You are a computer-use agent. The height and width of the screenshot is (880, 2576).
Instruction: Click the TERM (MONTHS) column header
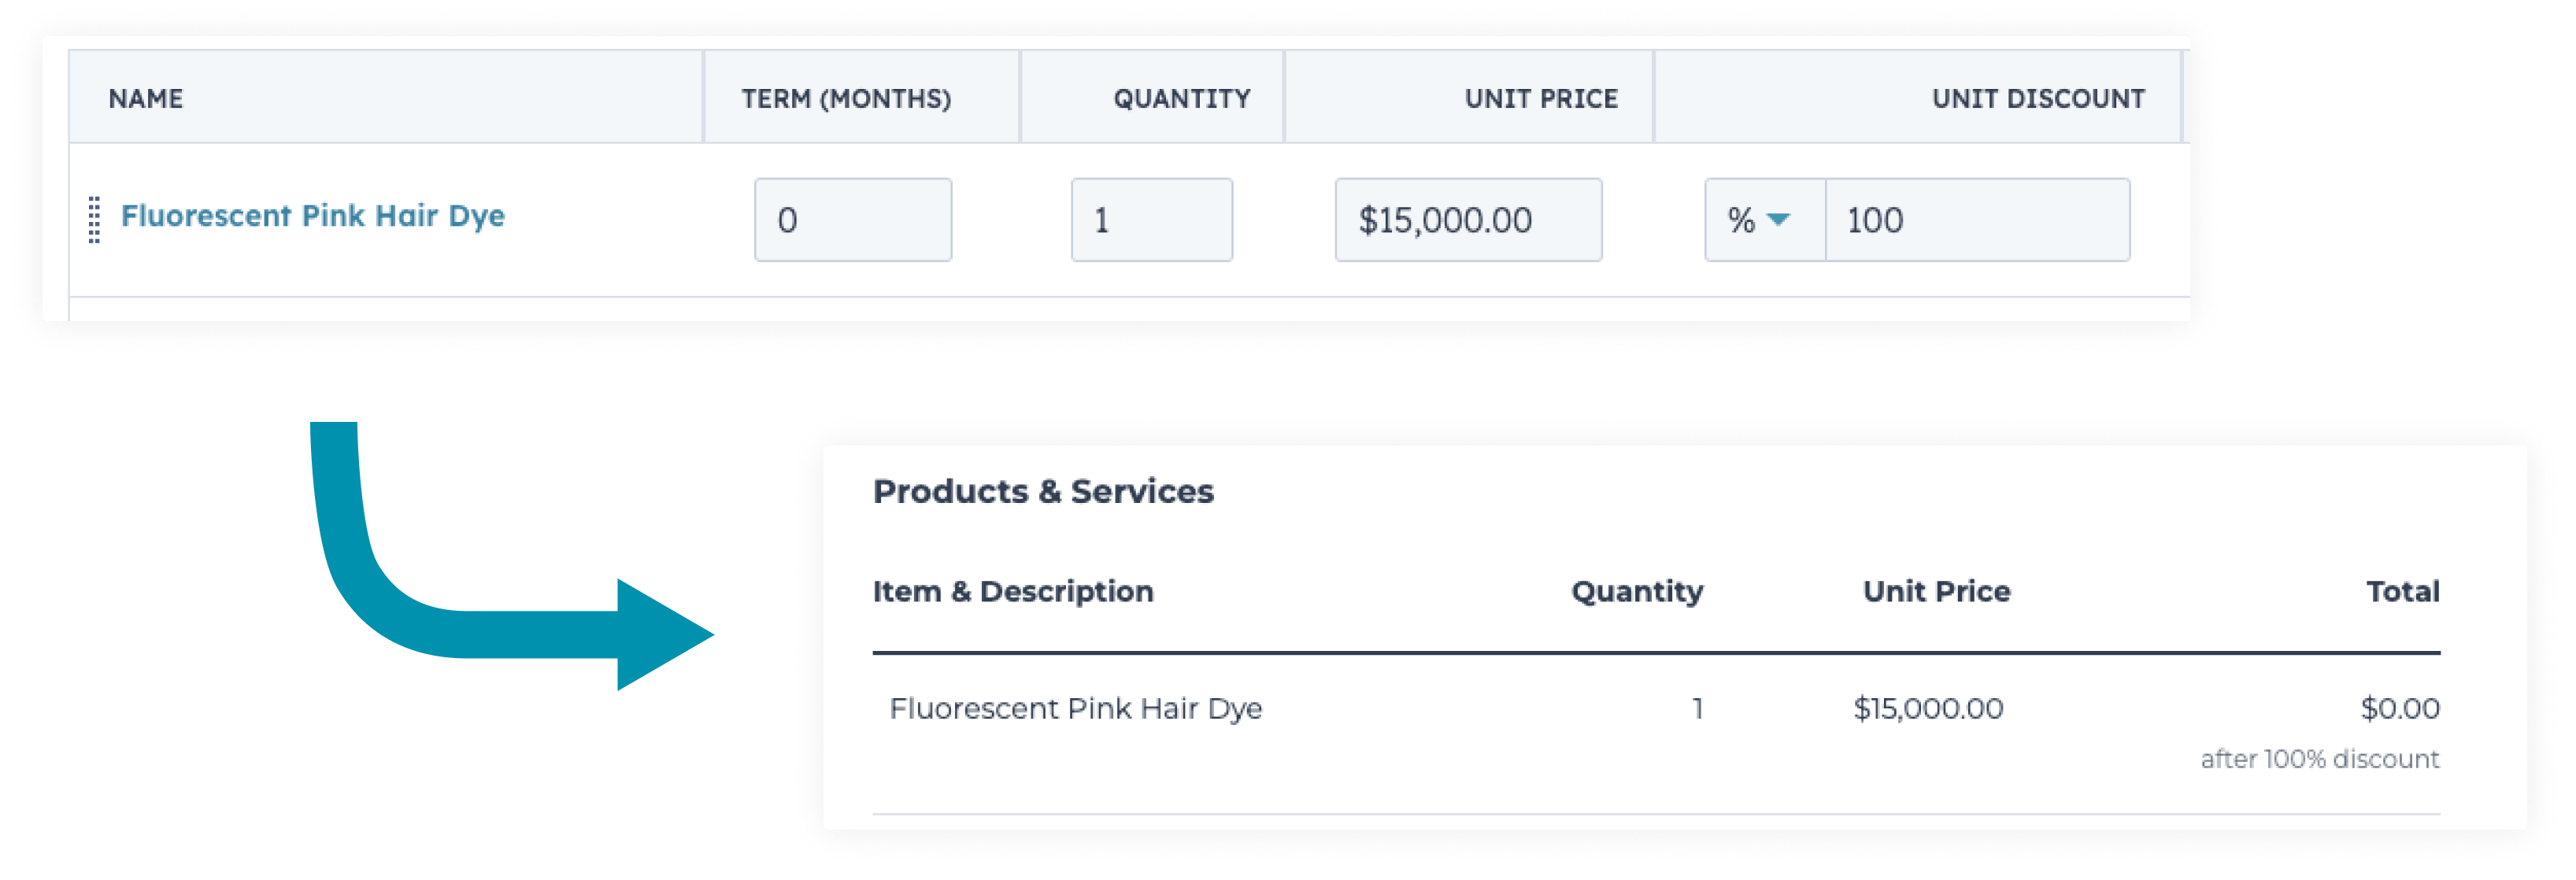tap(846, 99)
